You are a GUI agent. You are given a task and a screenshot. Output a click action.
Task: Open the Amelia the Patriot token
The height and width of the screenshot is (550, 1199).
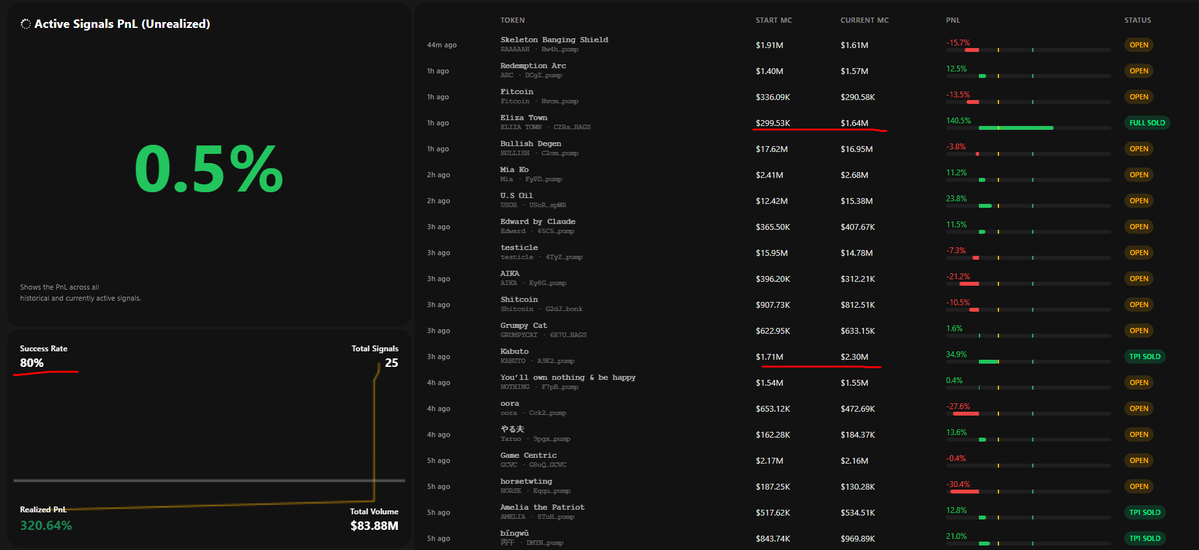pyautogui.click(x=542, y=507)
